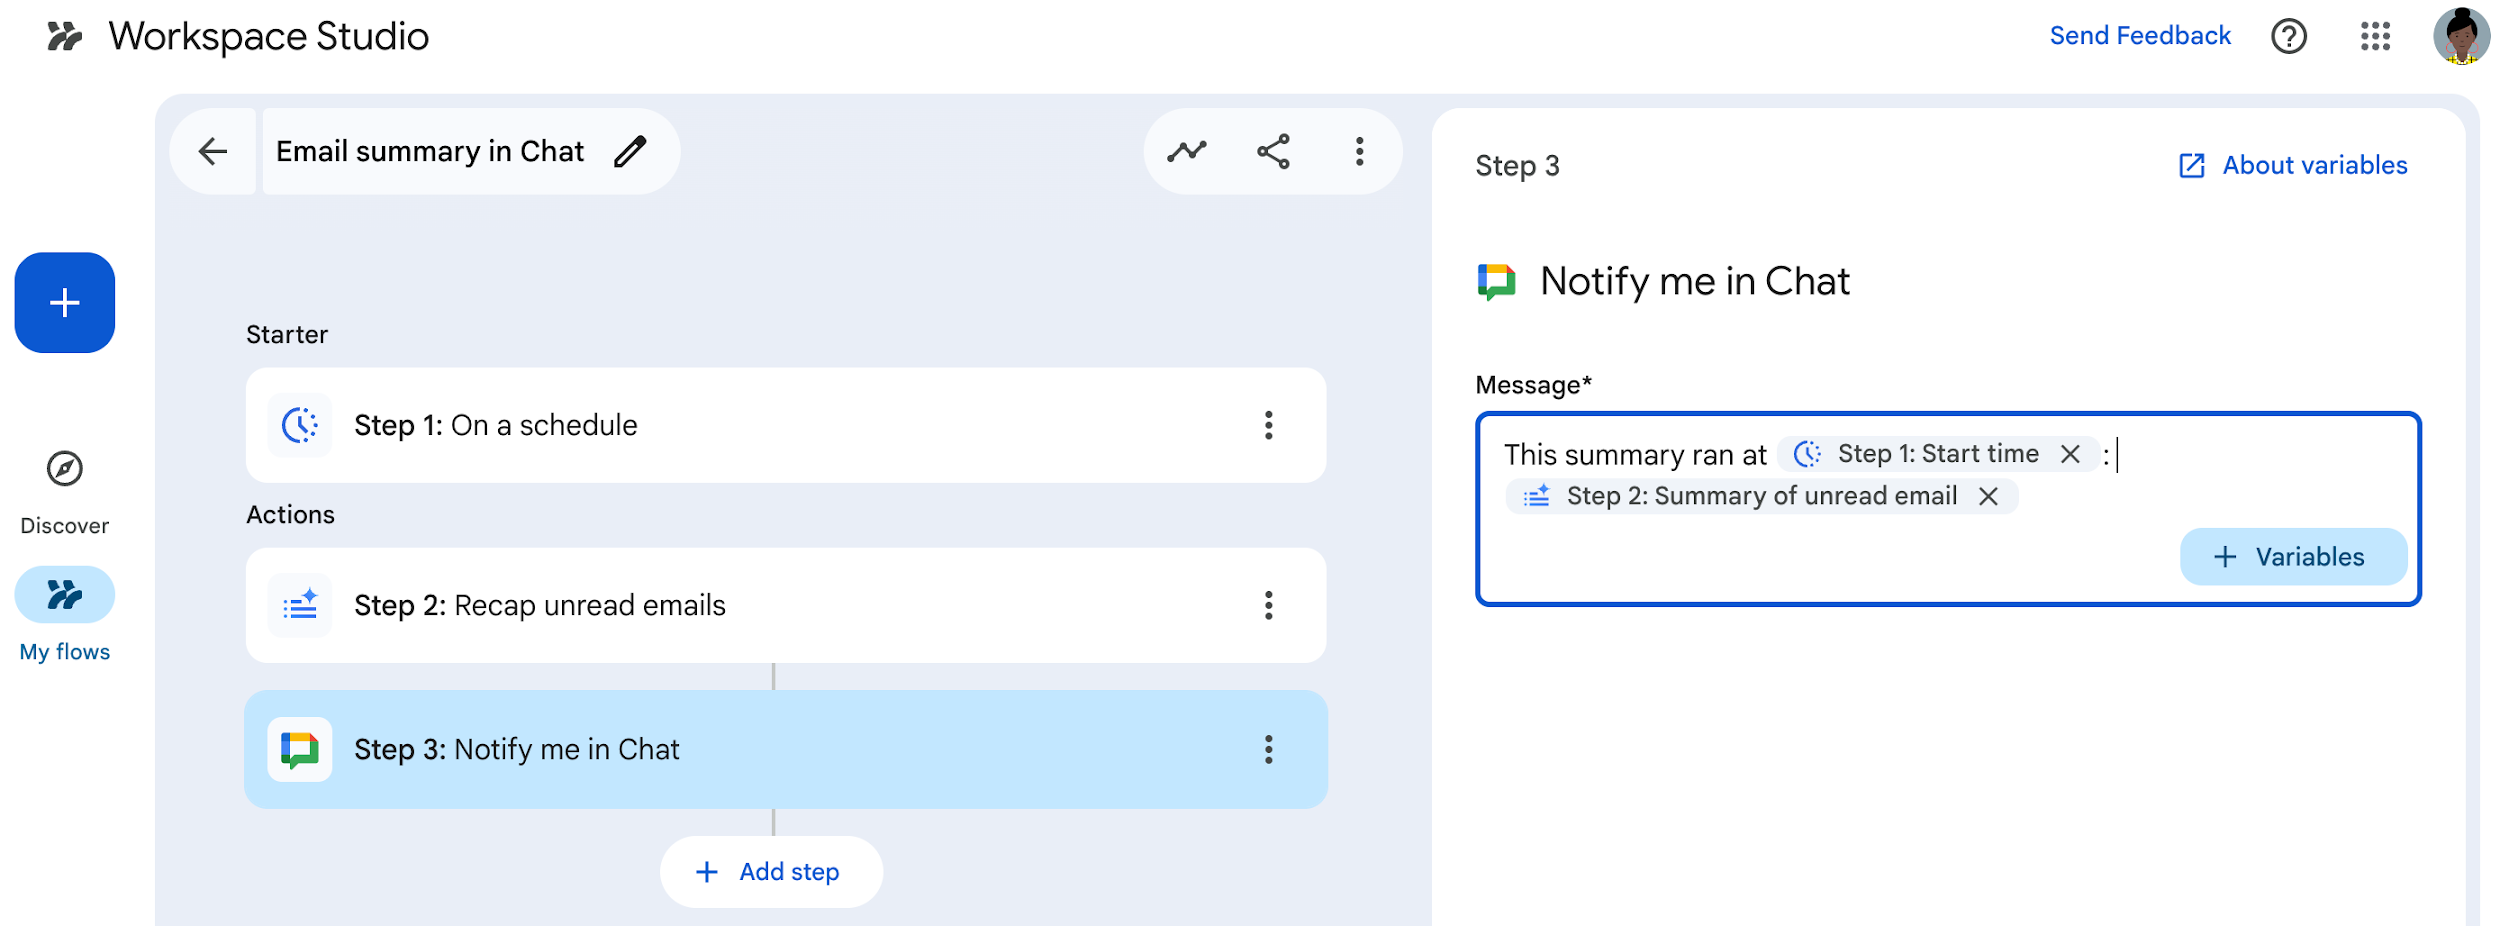Click Send Feedback link
Image resolution: width=2500 pixels, height=926 pixels.
click(2140, 36)
